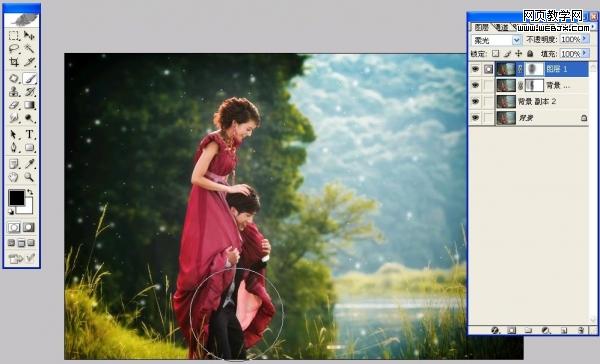Select the Path Selection arrow tool
This screenshot has width=600, height=364.
tap(14, 134)
